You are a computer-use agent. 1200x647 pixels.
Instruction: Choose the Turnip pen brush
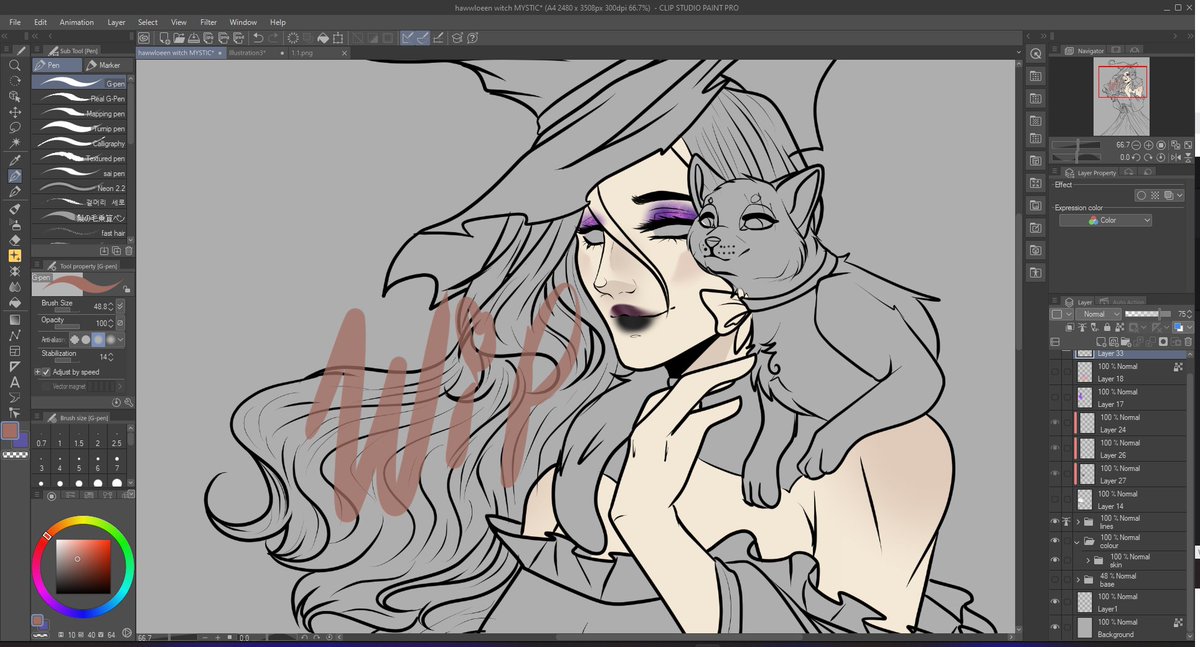[79, 129]
